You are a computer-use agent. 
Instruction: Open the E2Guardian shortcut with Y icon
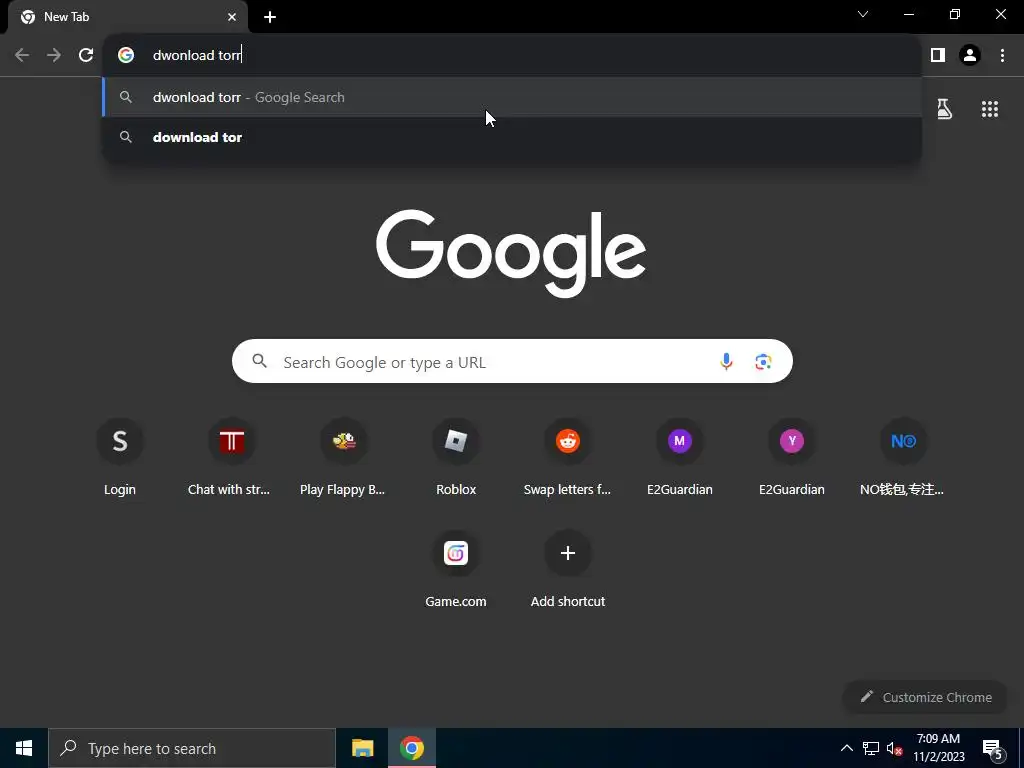[792, 457]
